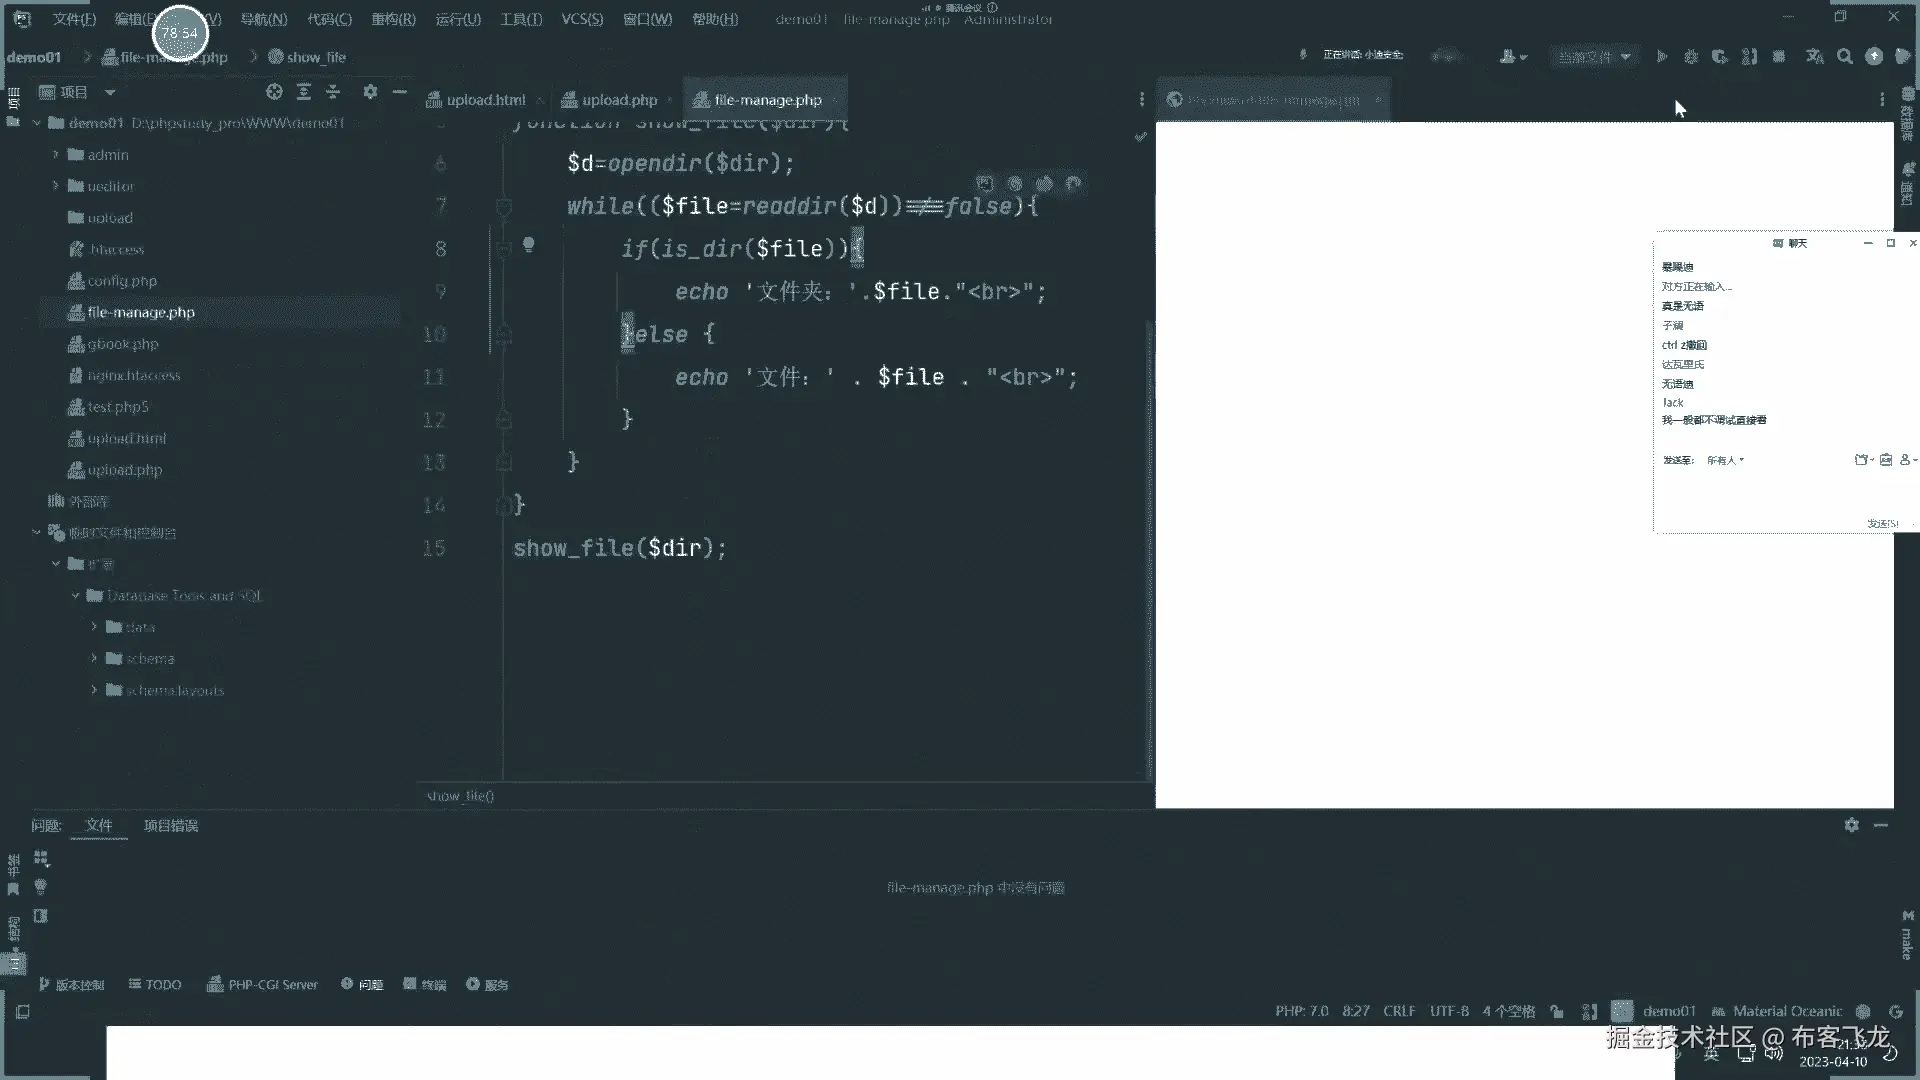The height and width of the screenshot is (1080, 1920).
Task: Open PHP-CGI Server tool window button
Action: pos(262,984)
